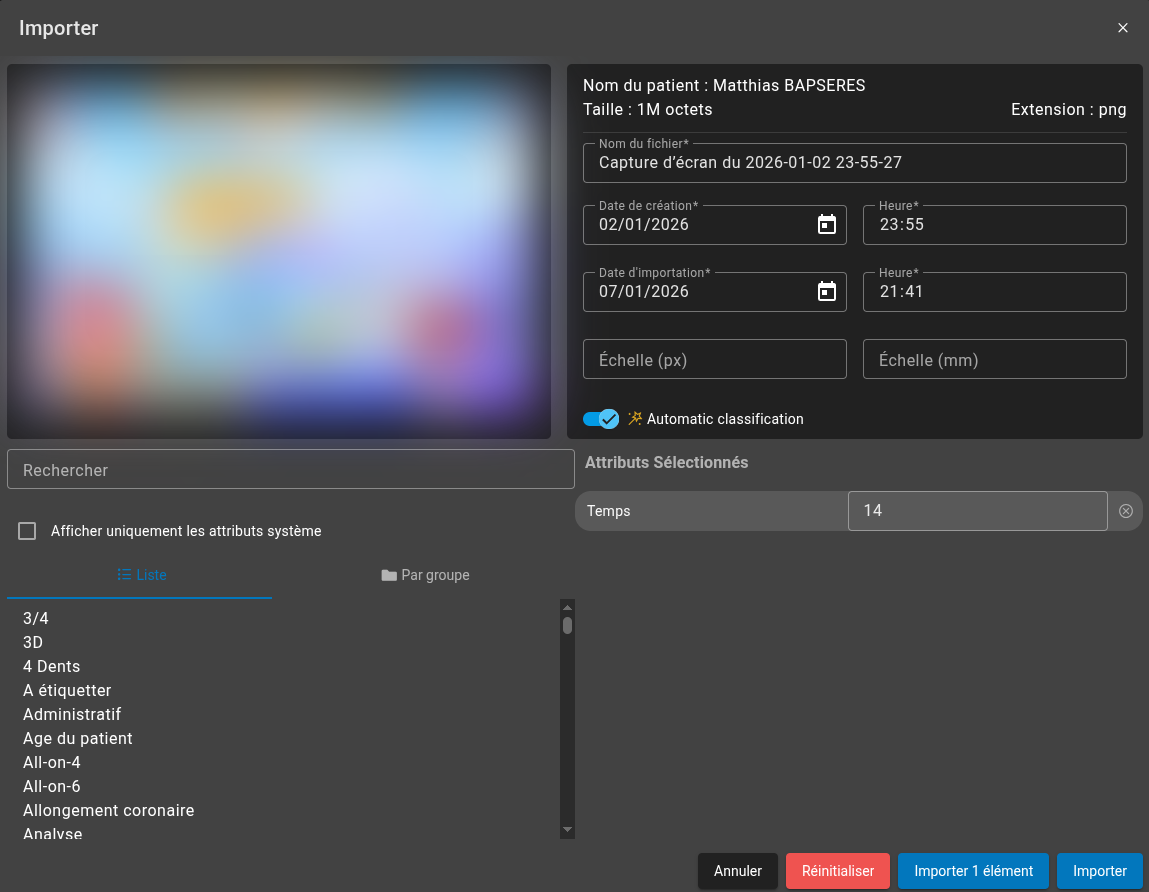Click the attribute list scrollbar up arrow
The image size is (1149, 892).
[x=567, y=608]
